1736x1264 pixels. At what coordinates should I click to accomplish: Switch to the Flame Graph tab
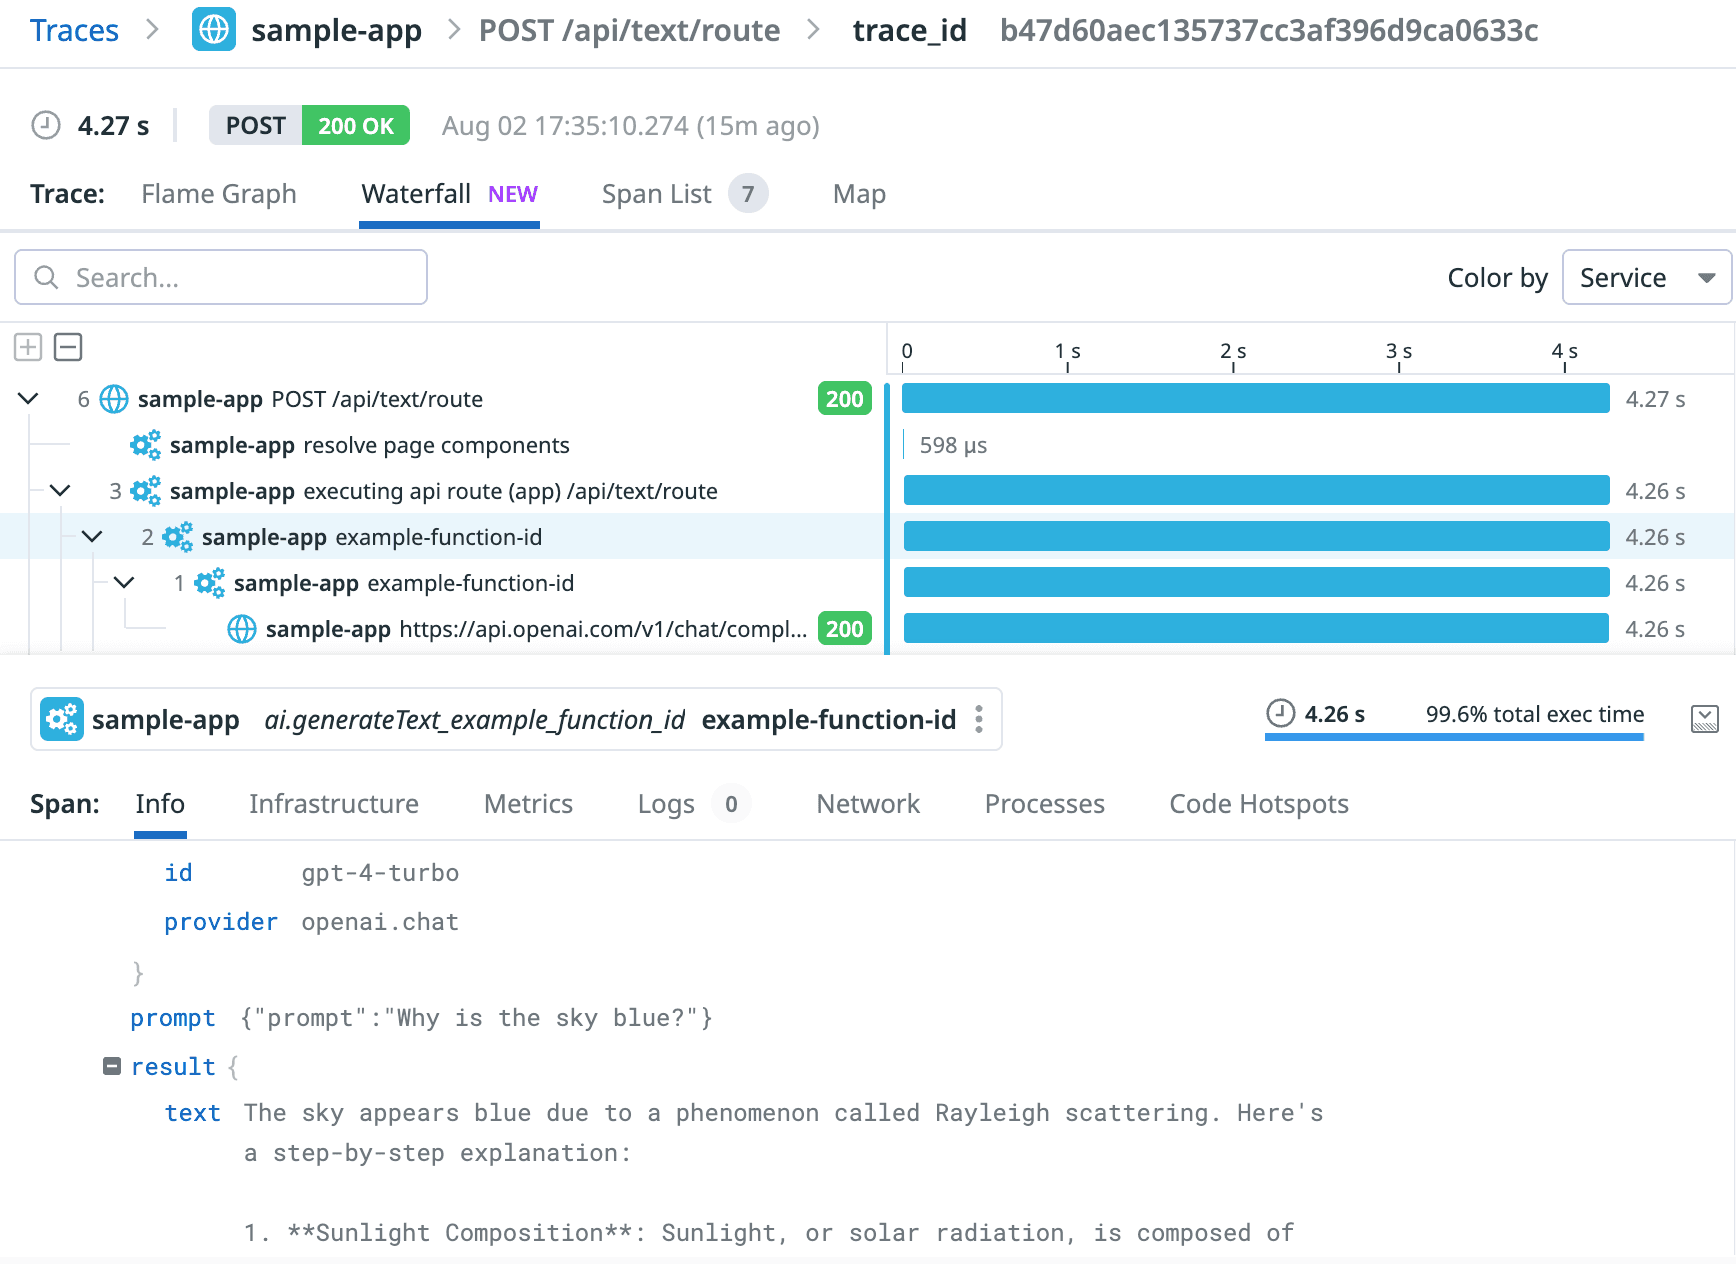click(x=219, y=193)
